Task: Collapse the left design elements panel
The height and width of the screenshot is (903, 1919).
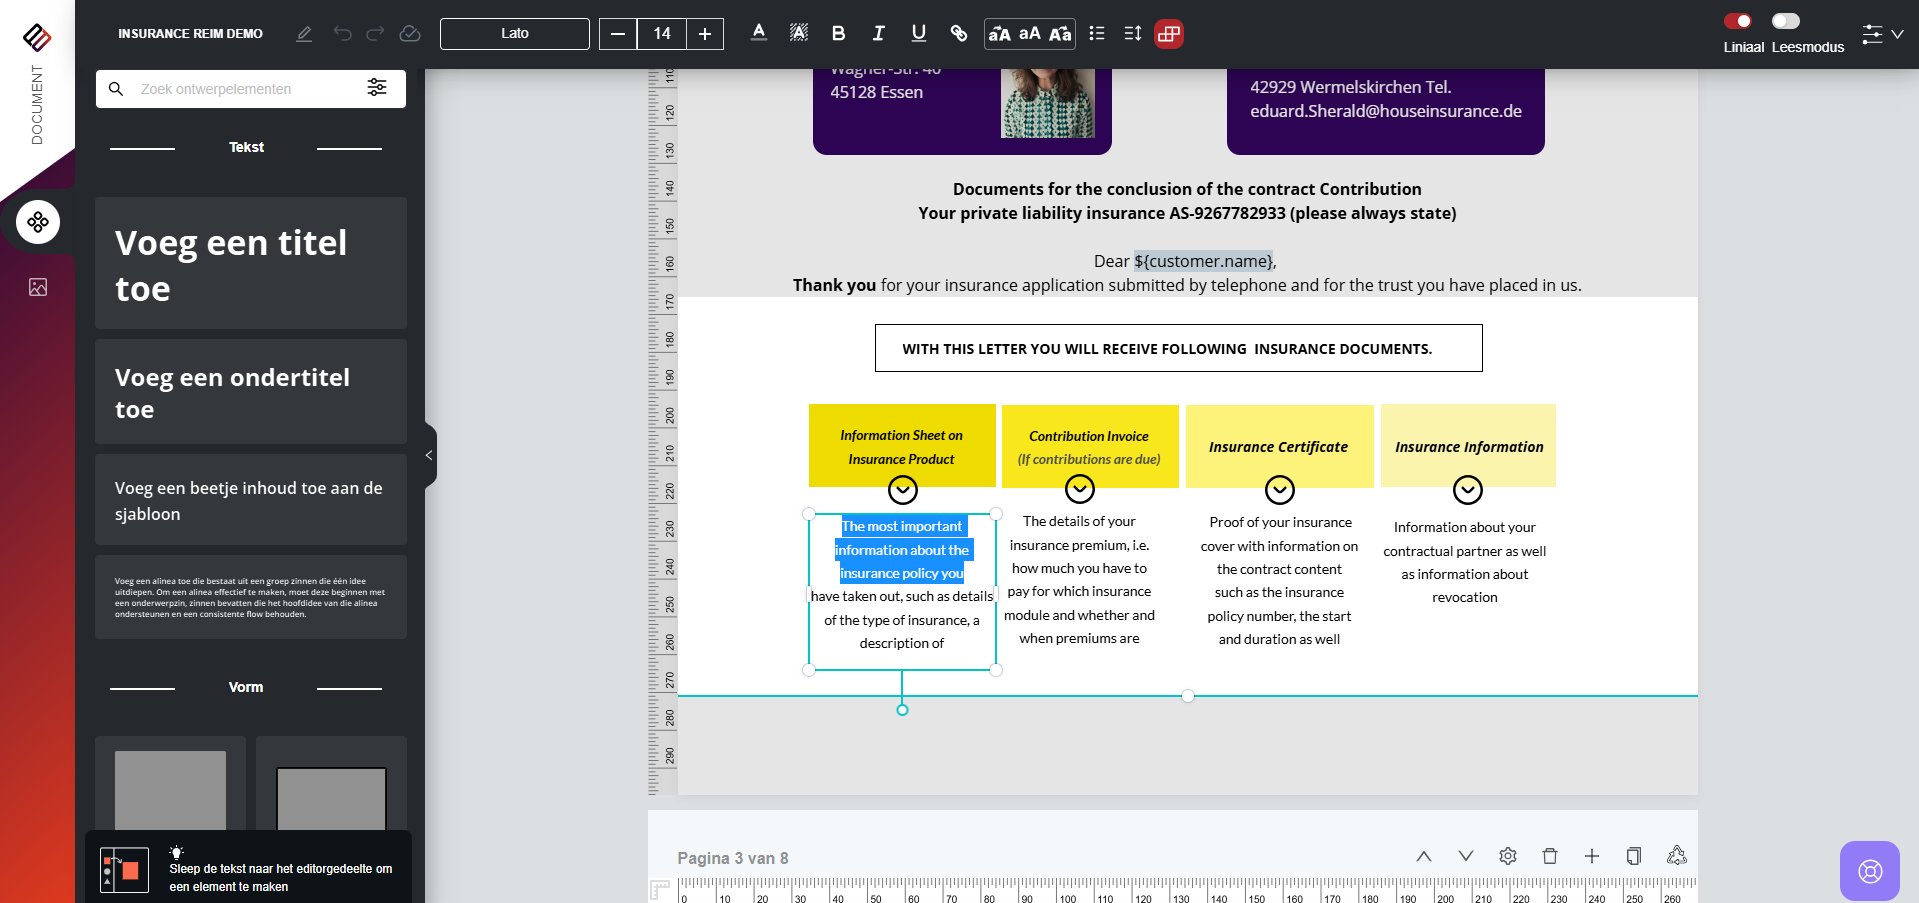Action: (429, 456)
